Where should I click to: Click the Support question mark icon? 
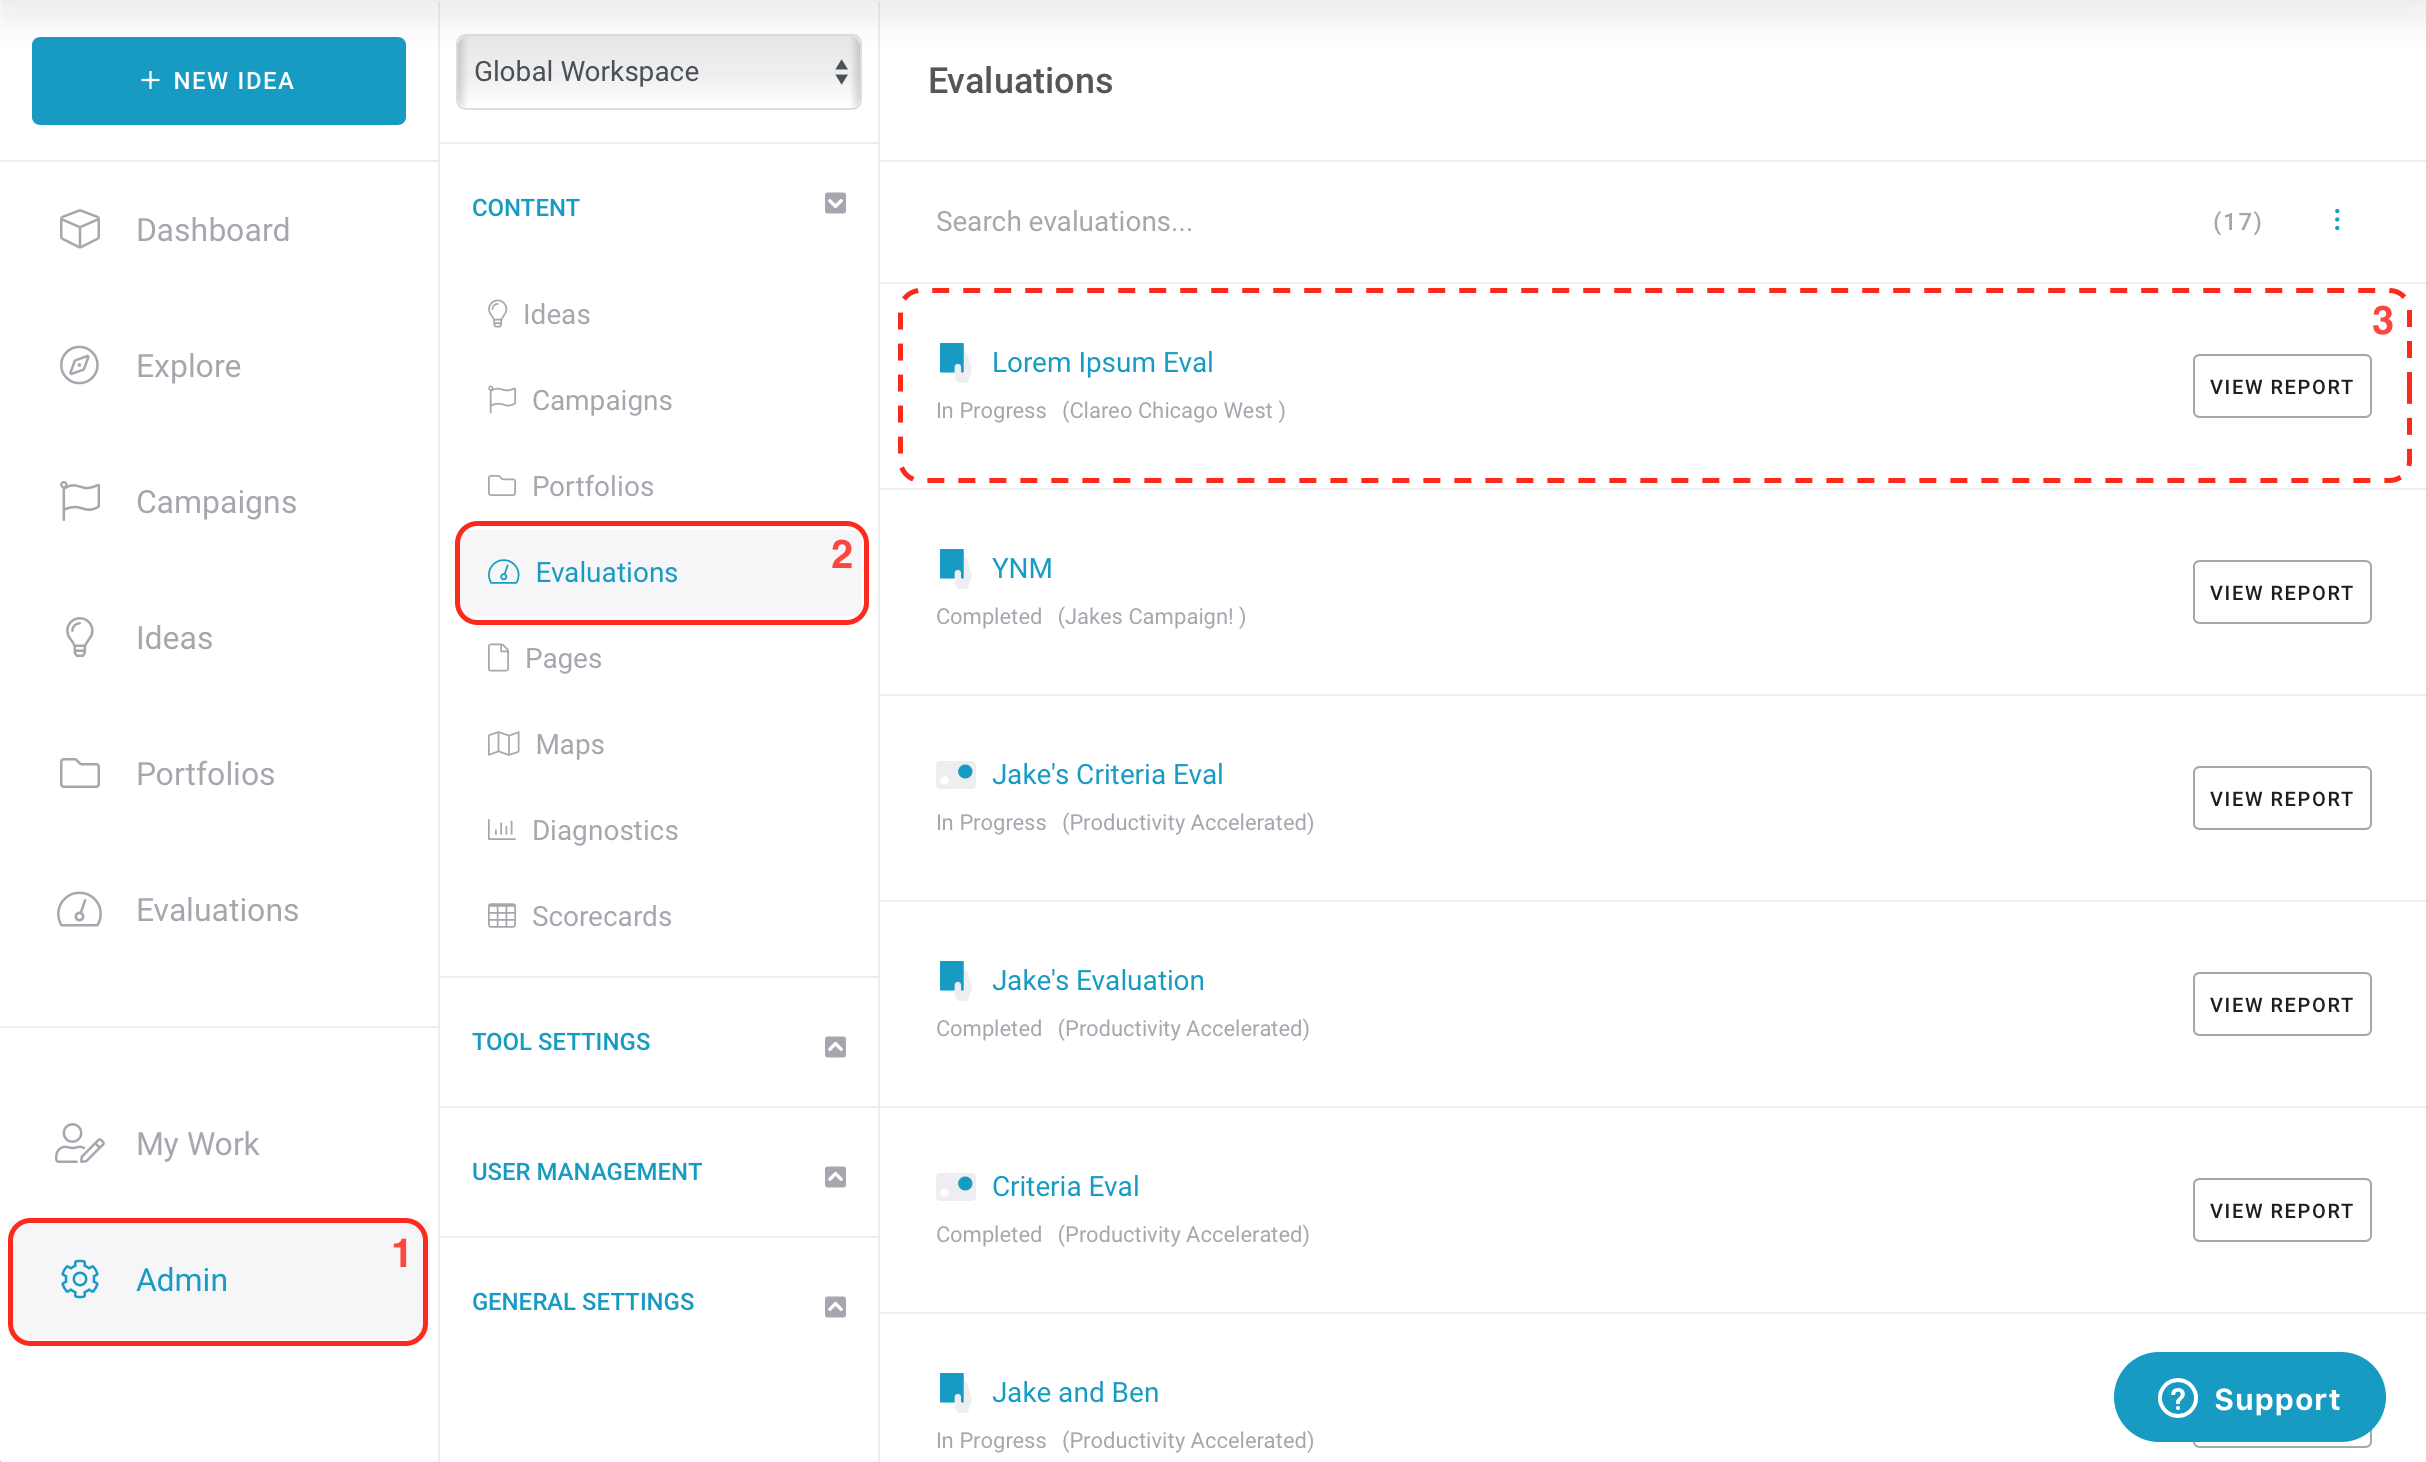click(2177, 1398)
